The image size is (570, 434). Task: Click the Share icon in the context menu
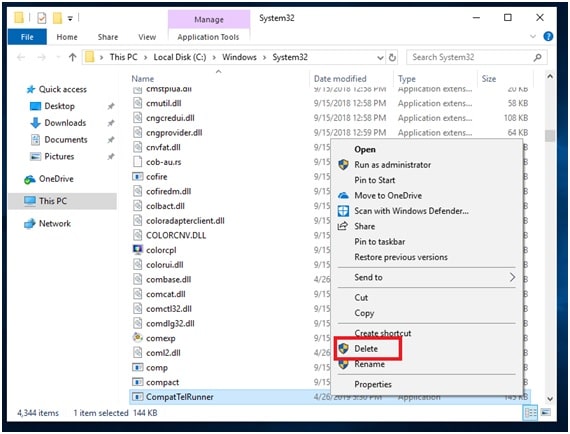[x=343, y=226]
